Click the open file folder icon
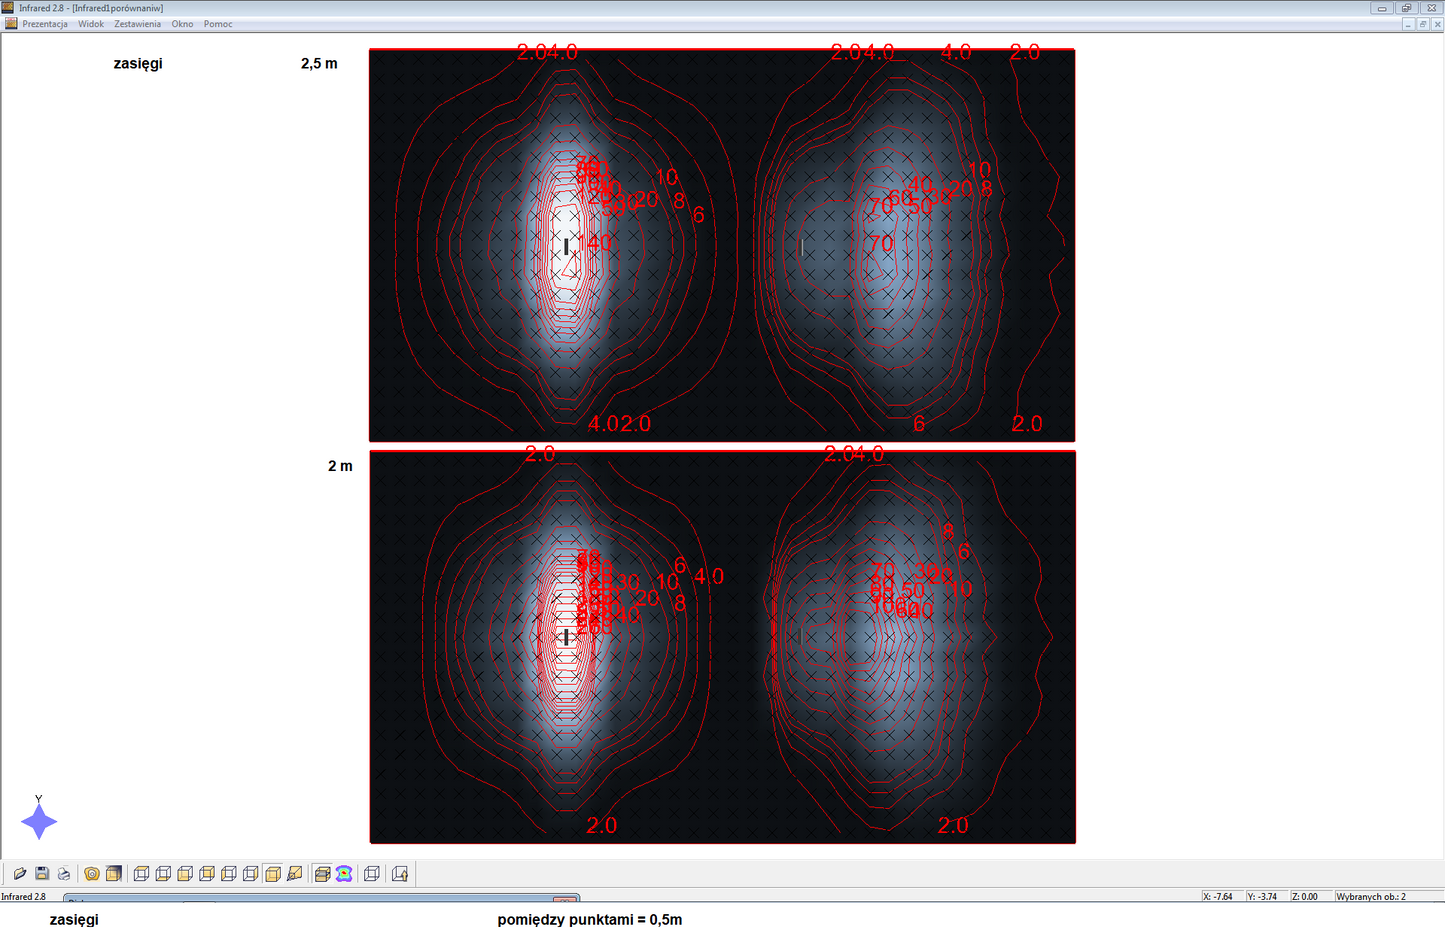Screen dimensions: 1445x939 19,874
